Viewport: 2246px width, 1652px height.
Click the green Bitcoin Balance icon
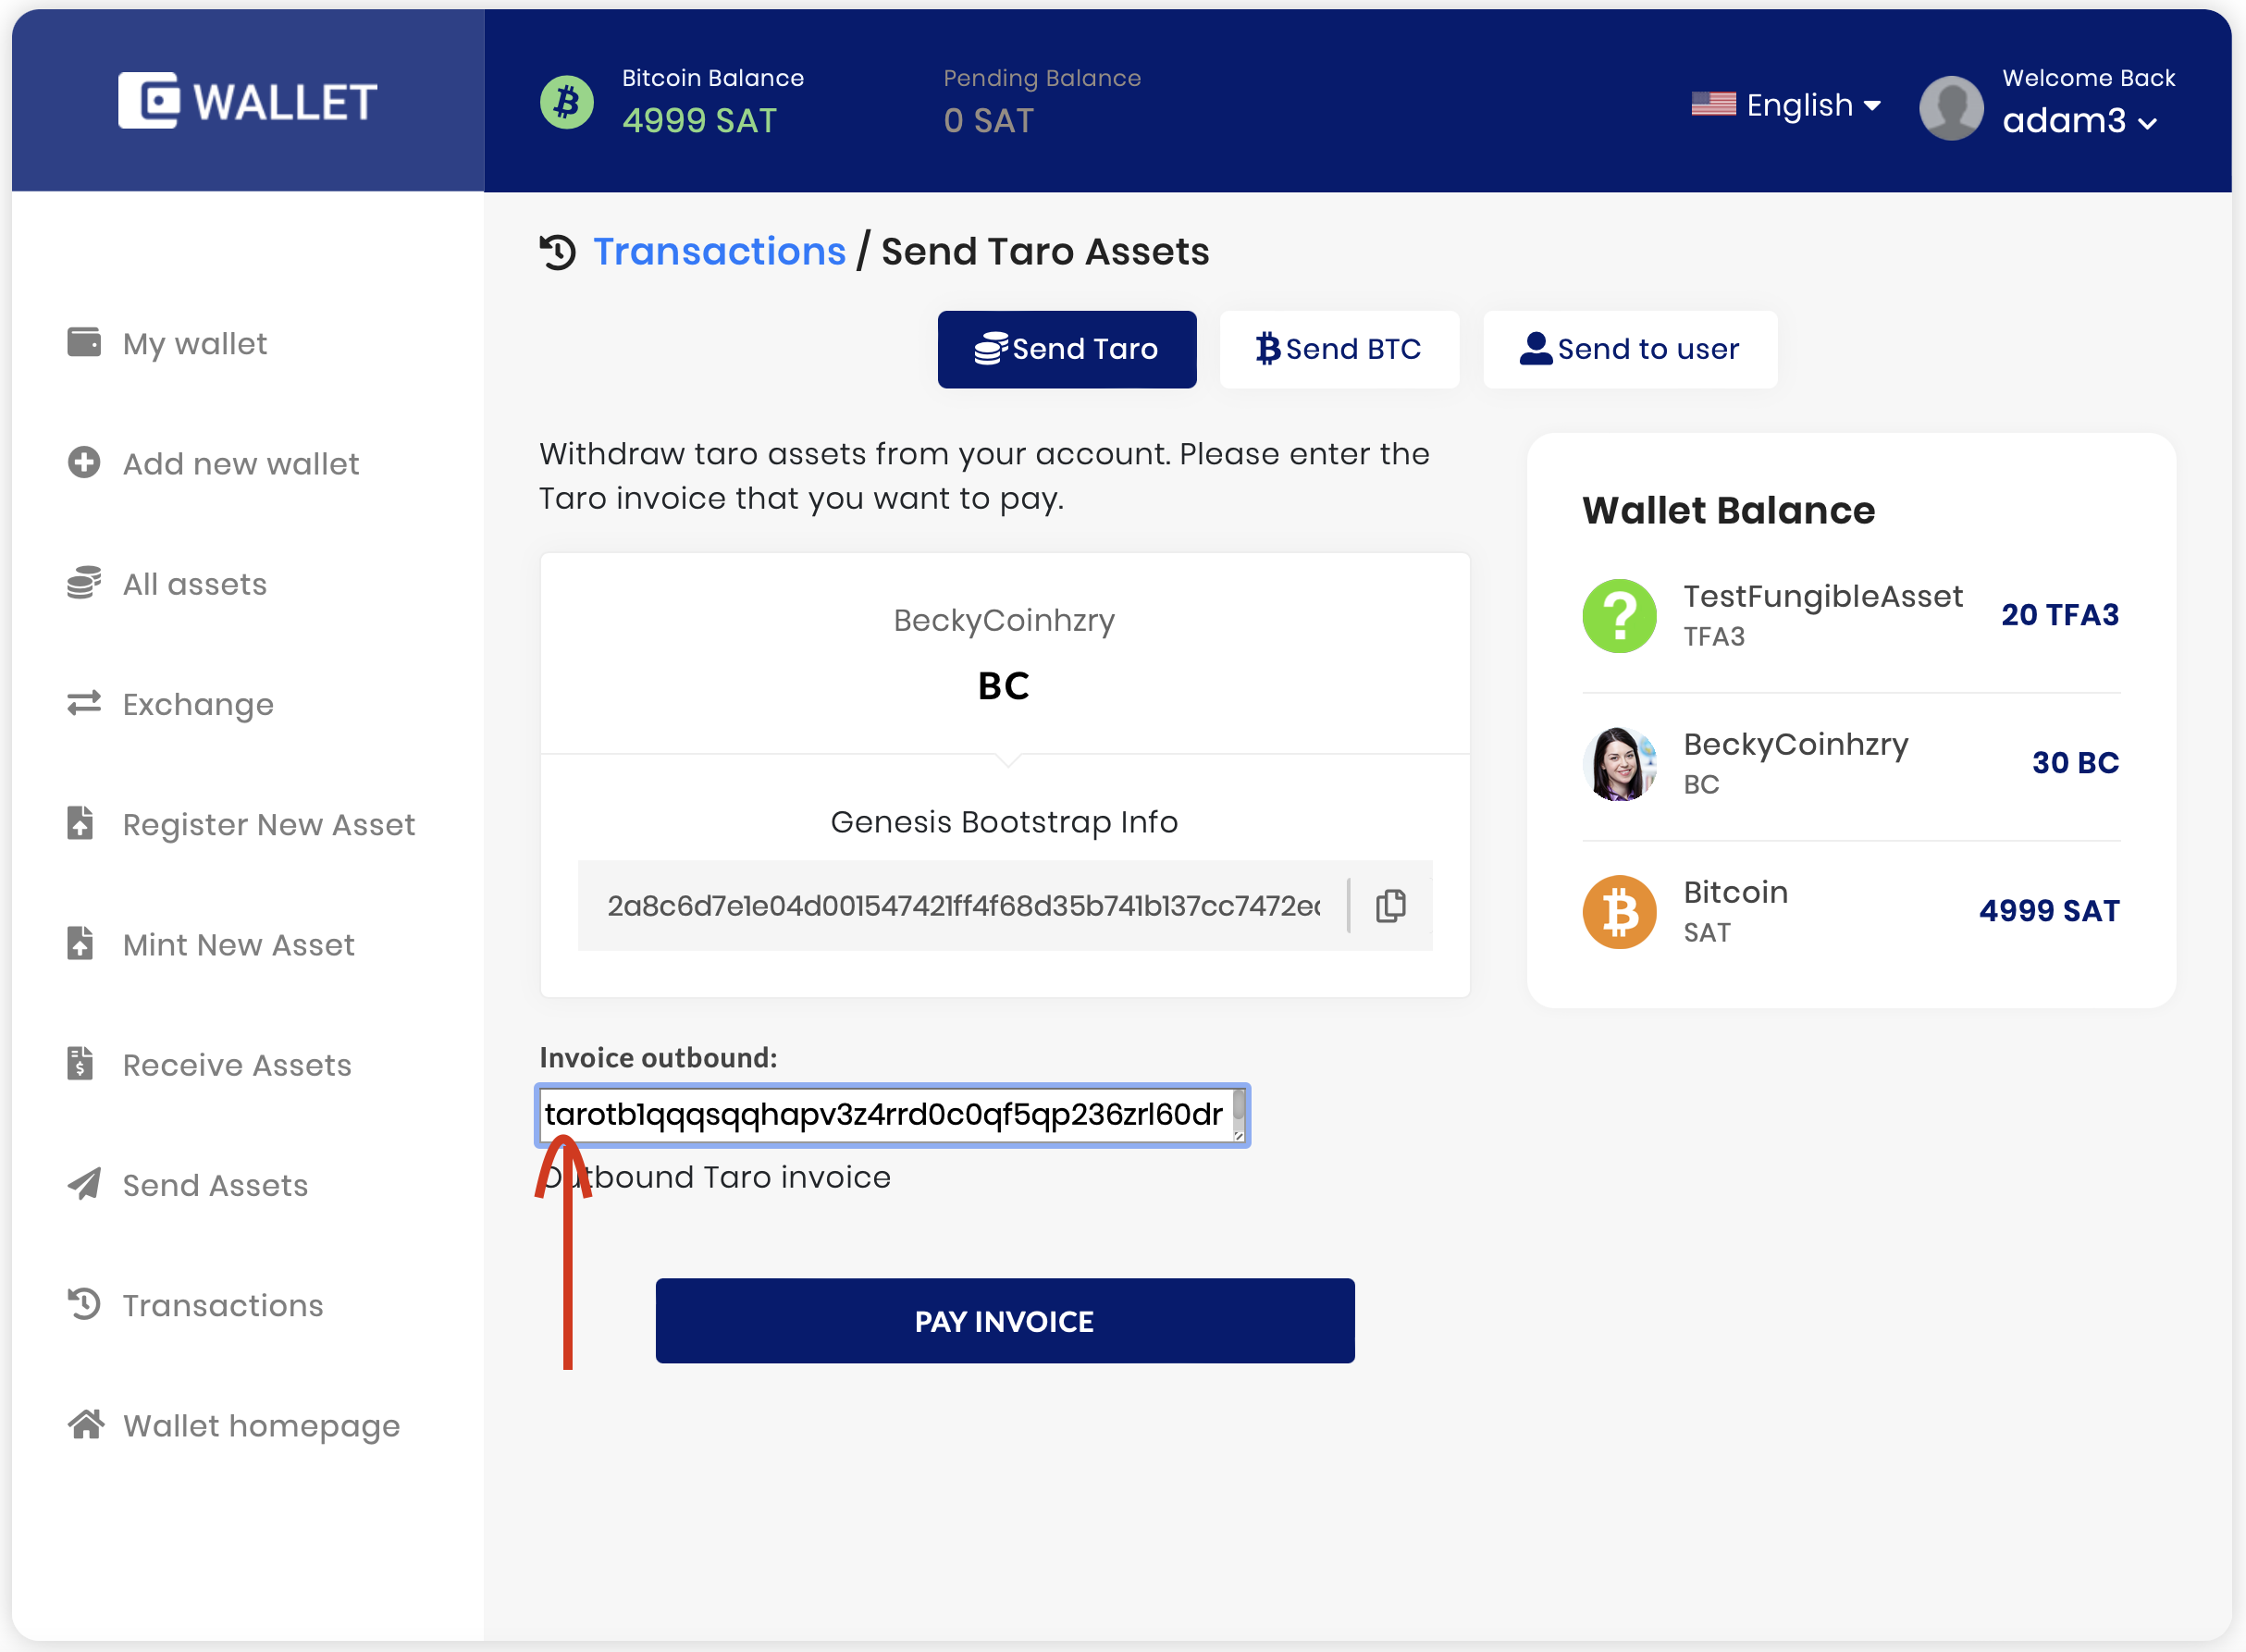(x=567, y=101)
